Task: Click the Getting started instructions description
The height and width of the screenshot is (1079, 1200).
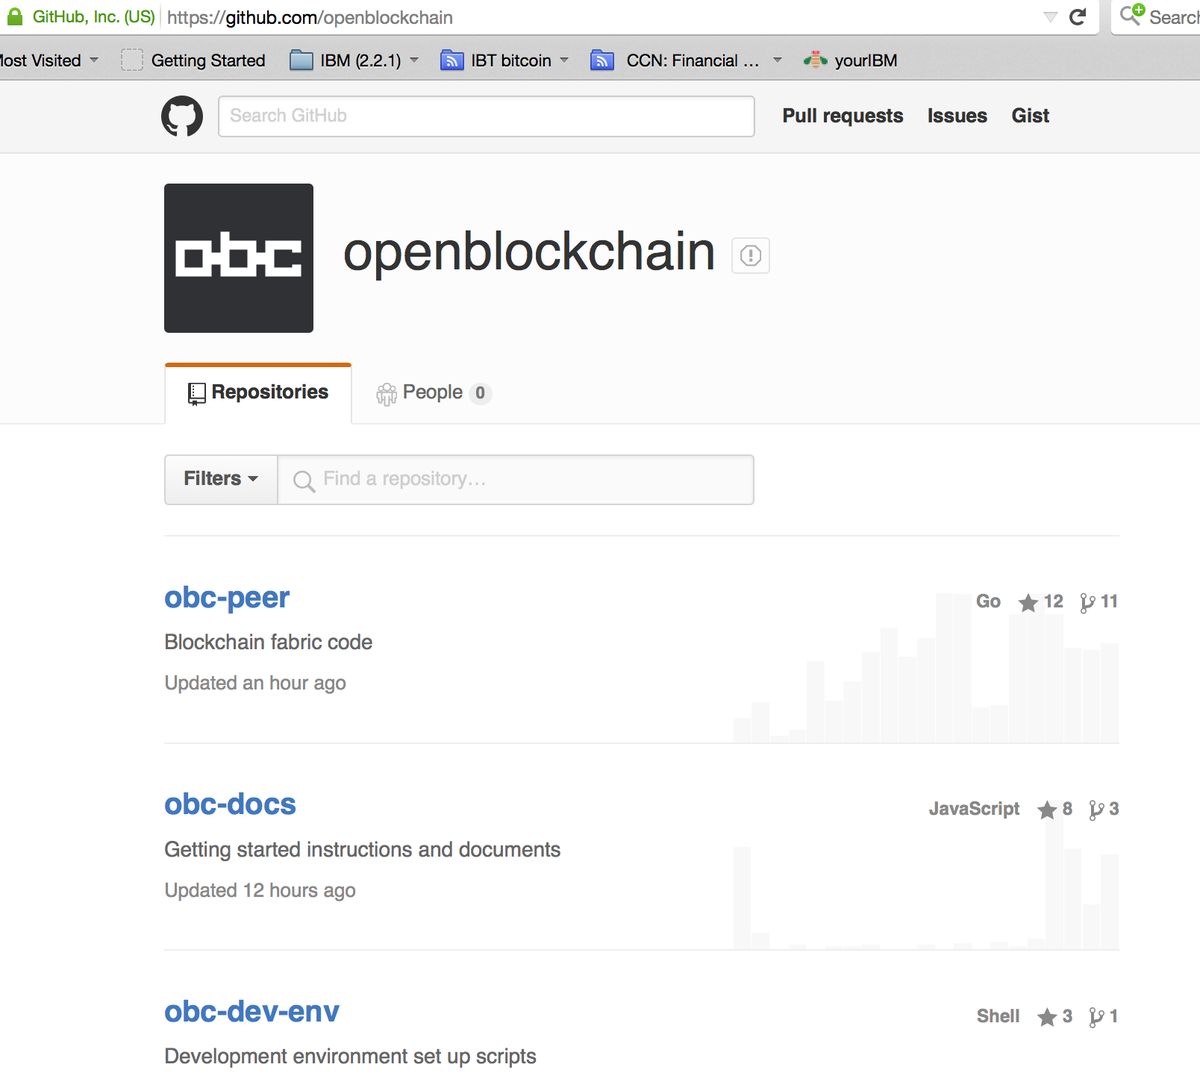Action: tap(362, 849)
